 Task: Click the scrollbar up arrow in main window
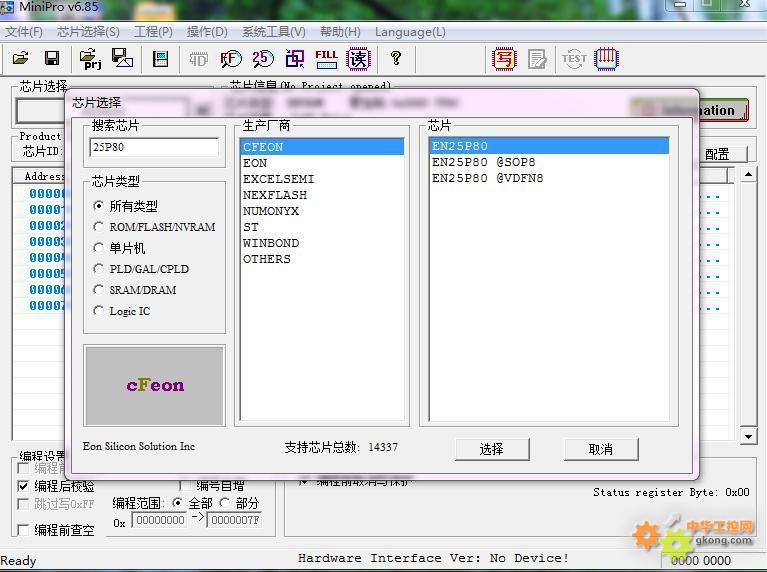[748, 174]
